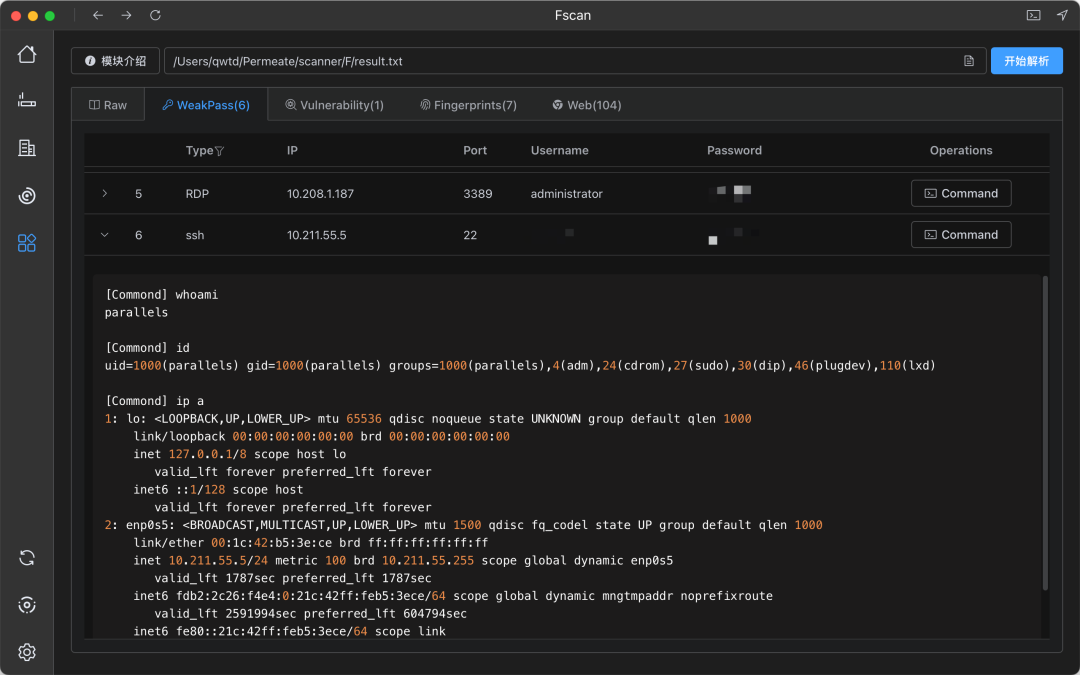This screenshot has width=1080, height=675.
Task: Switch to the Raw tab
Action: (x=108, y=105)
